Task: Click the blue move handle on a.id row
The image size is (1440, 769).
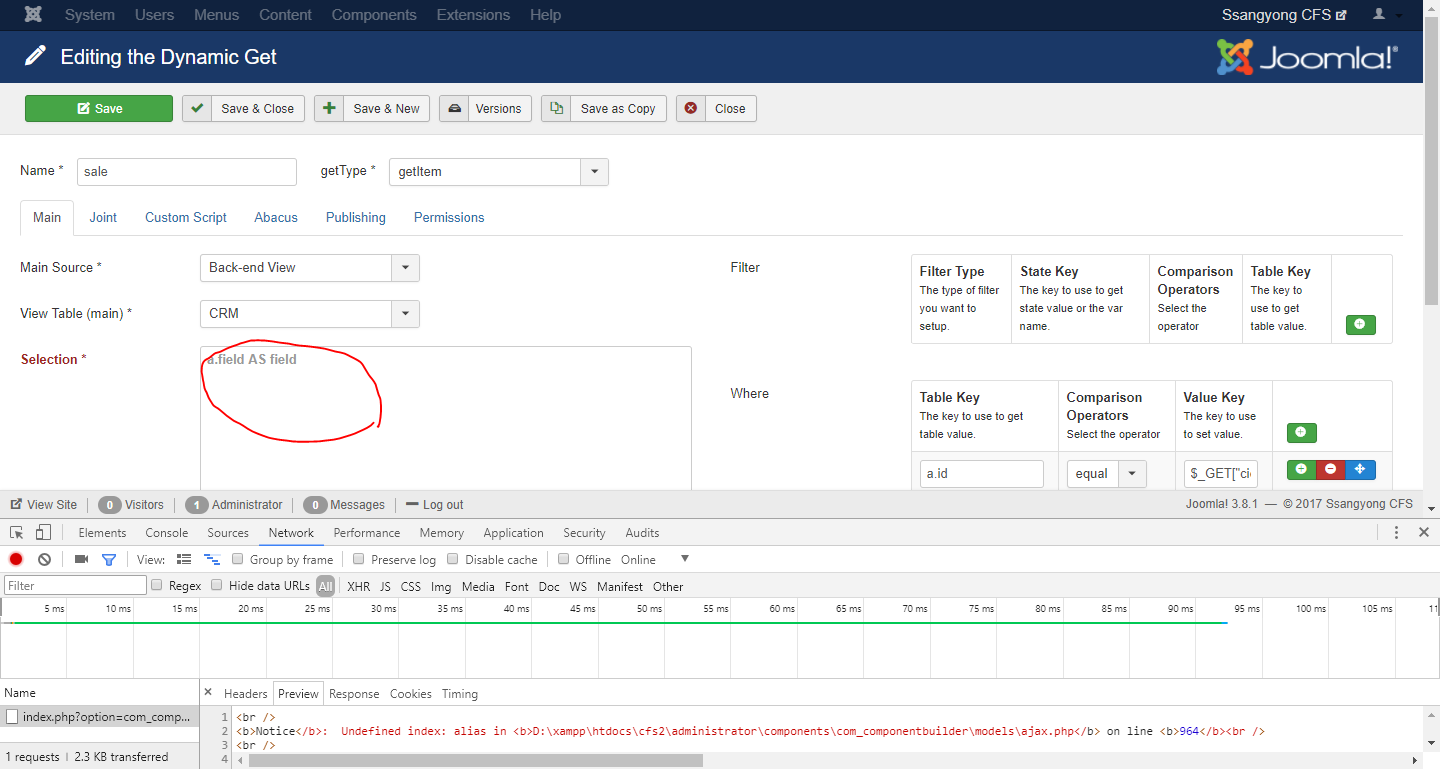Action: pyautogui.click(x=1360, y=470)
